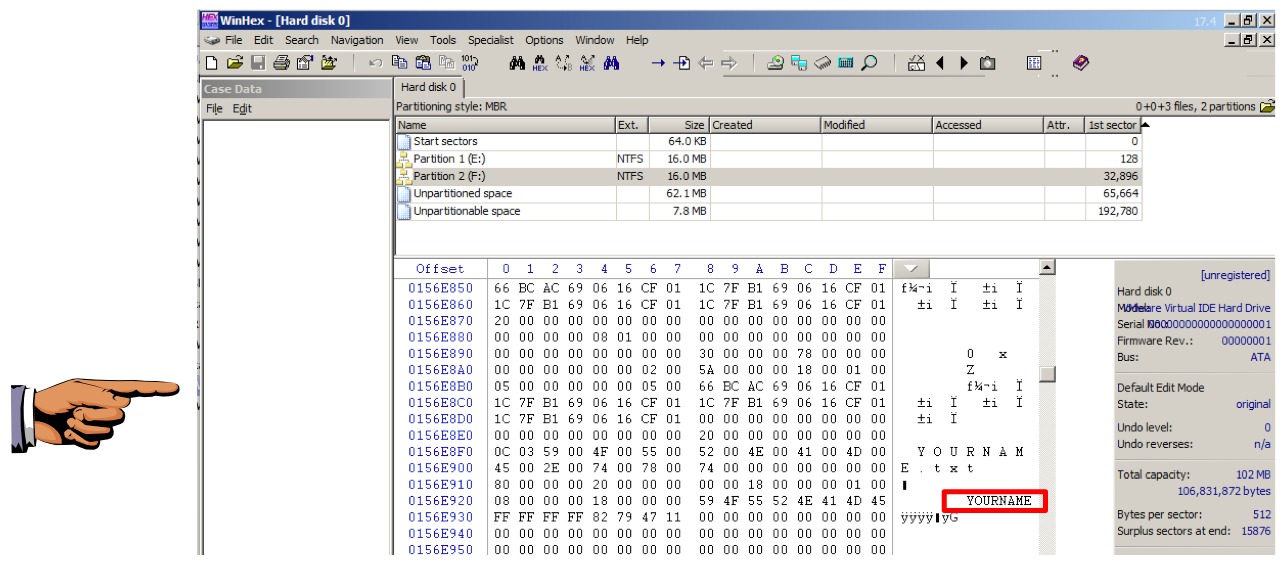Click the 1st sector column header
The height and width of the screenshot is (564, 1288).
point(1112,125)
